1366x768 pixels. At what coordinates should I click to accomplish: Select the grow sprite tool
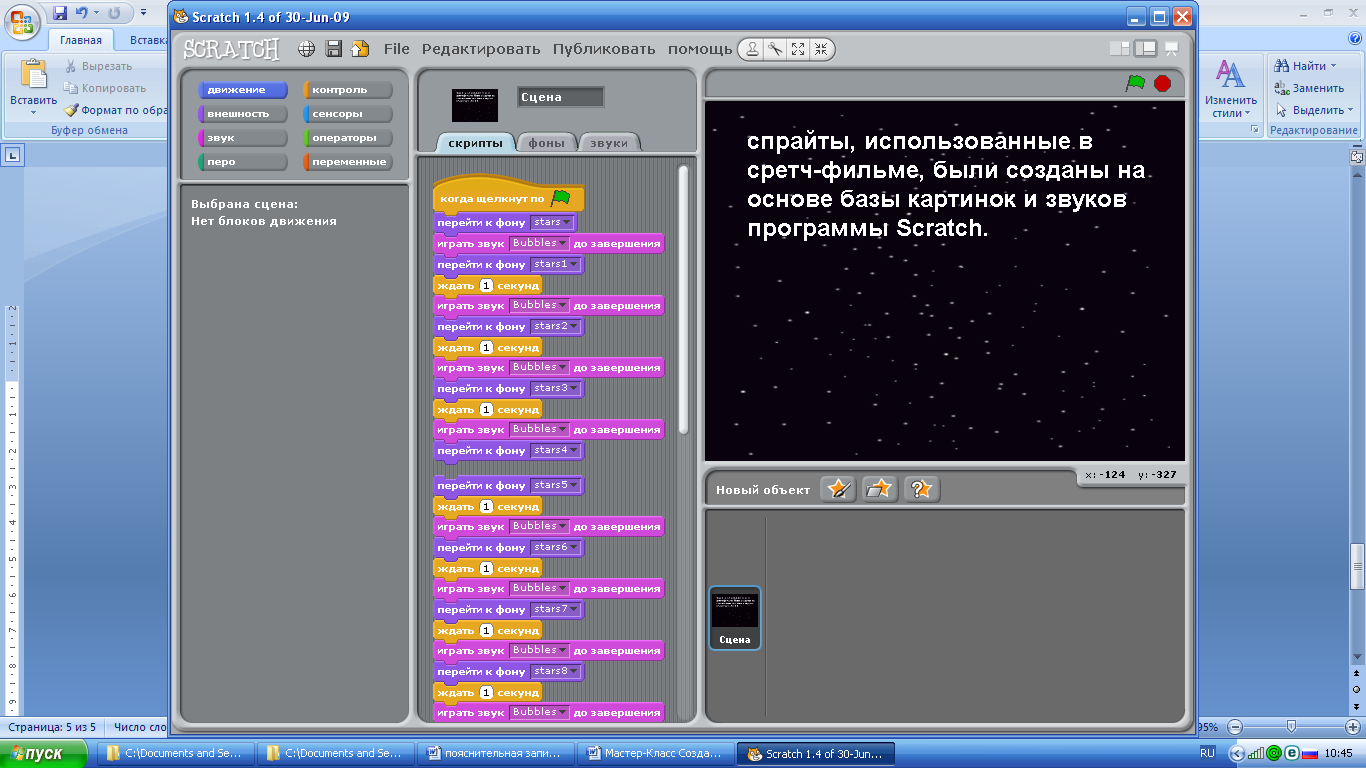point(798,49)
